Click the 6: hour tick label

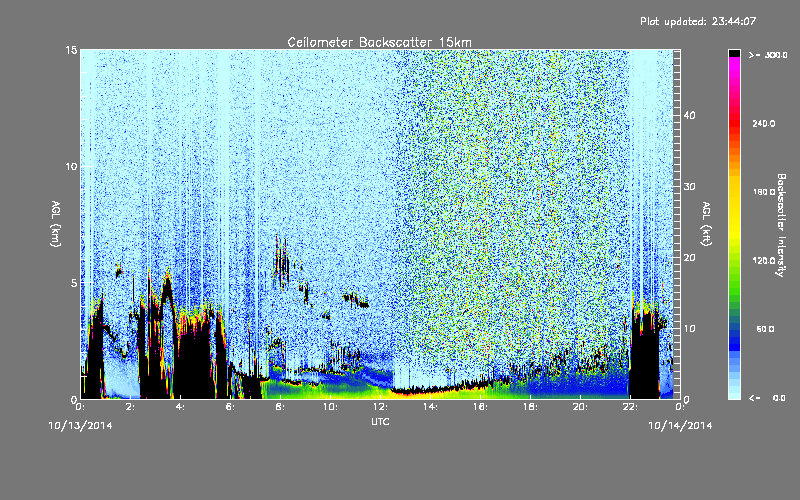click(231, 407)
